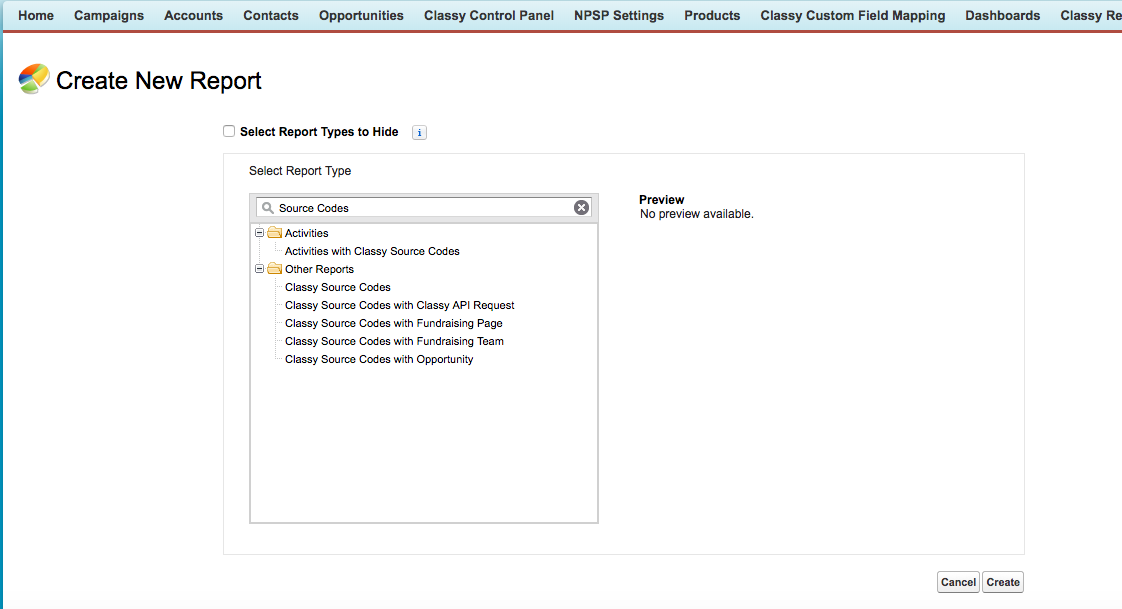
Task: Focus the Source Codes search field
Action: [x=424, y=208]
